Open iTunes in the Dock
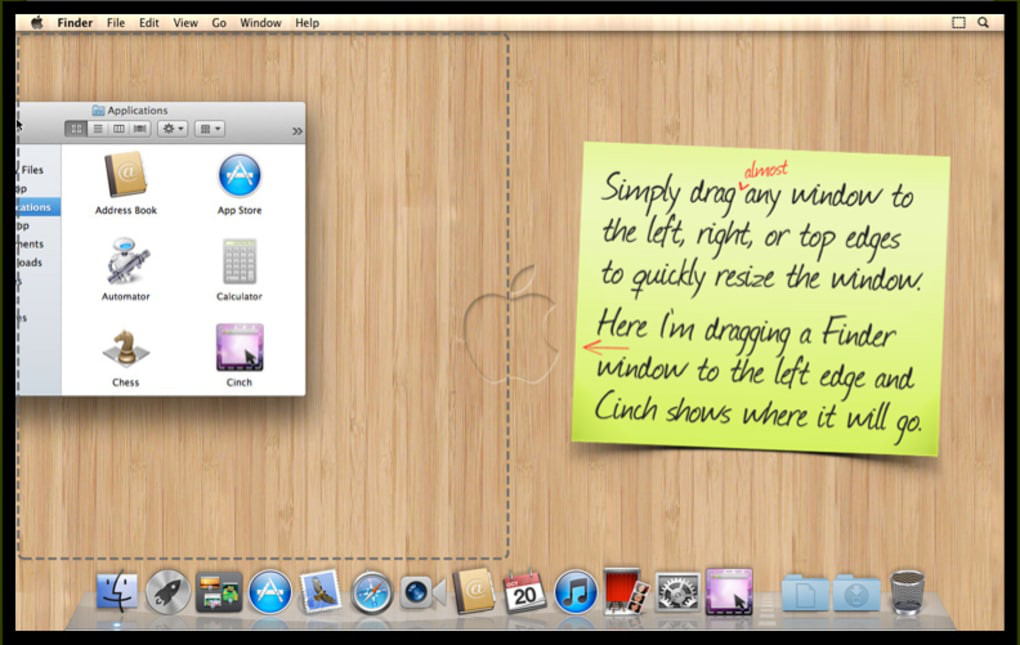The width and height of the screenshot is (1020, 645). tap(575, 592)
